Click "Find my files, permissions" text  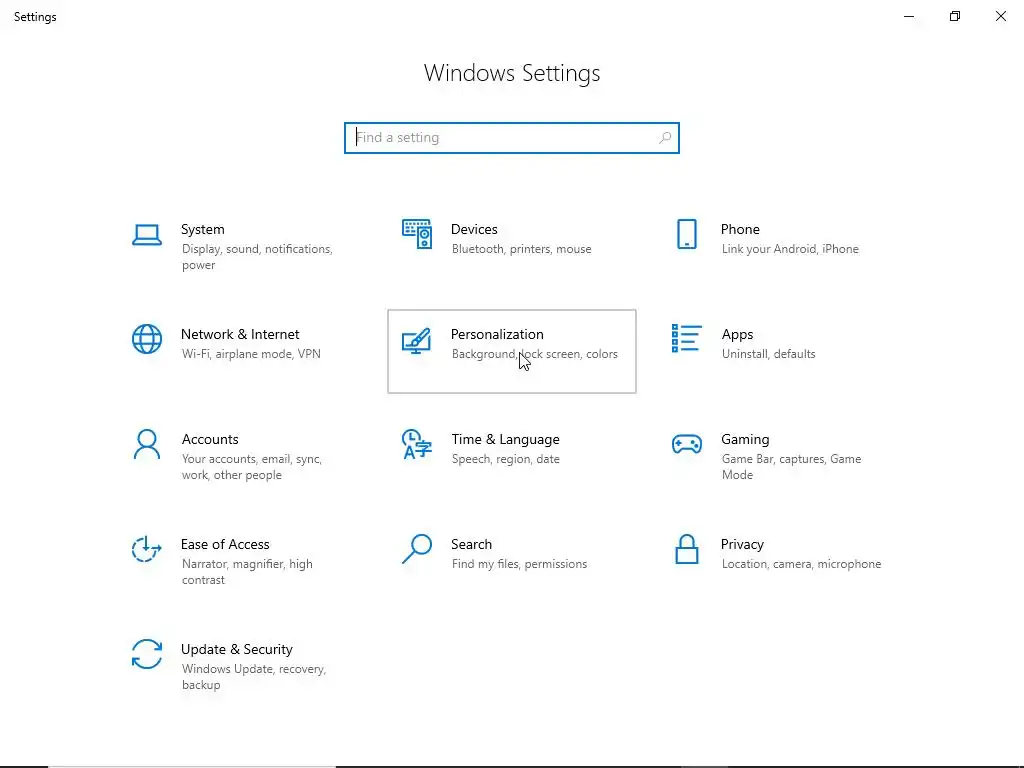519,564
